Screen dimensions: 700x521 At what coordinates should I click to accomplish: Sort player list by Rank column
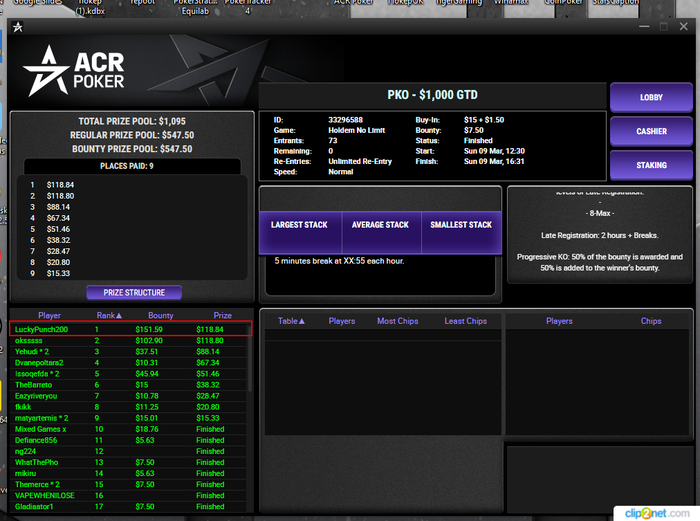coord(109,315)
